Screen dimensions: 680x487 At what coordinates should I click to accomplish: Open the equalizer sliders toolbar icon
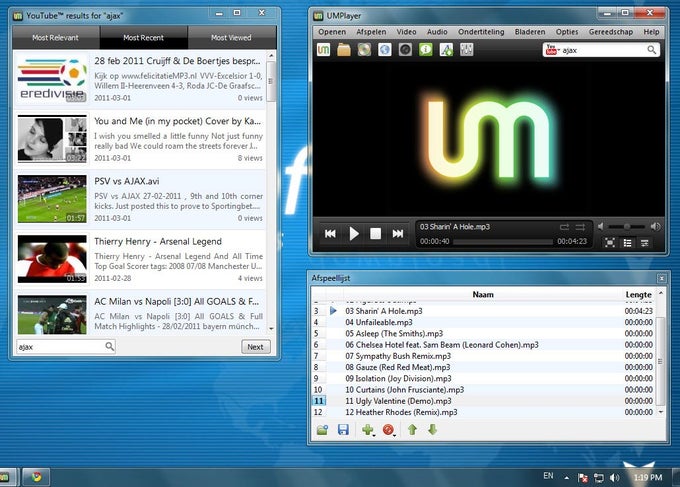466,50
